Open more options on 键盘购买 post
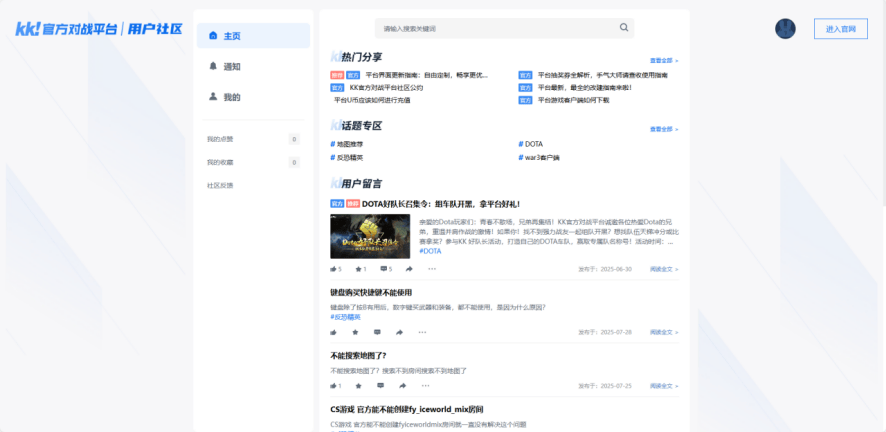This screenshot has width=886, height=432. tap(422, 332)
